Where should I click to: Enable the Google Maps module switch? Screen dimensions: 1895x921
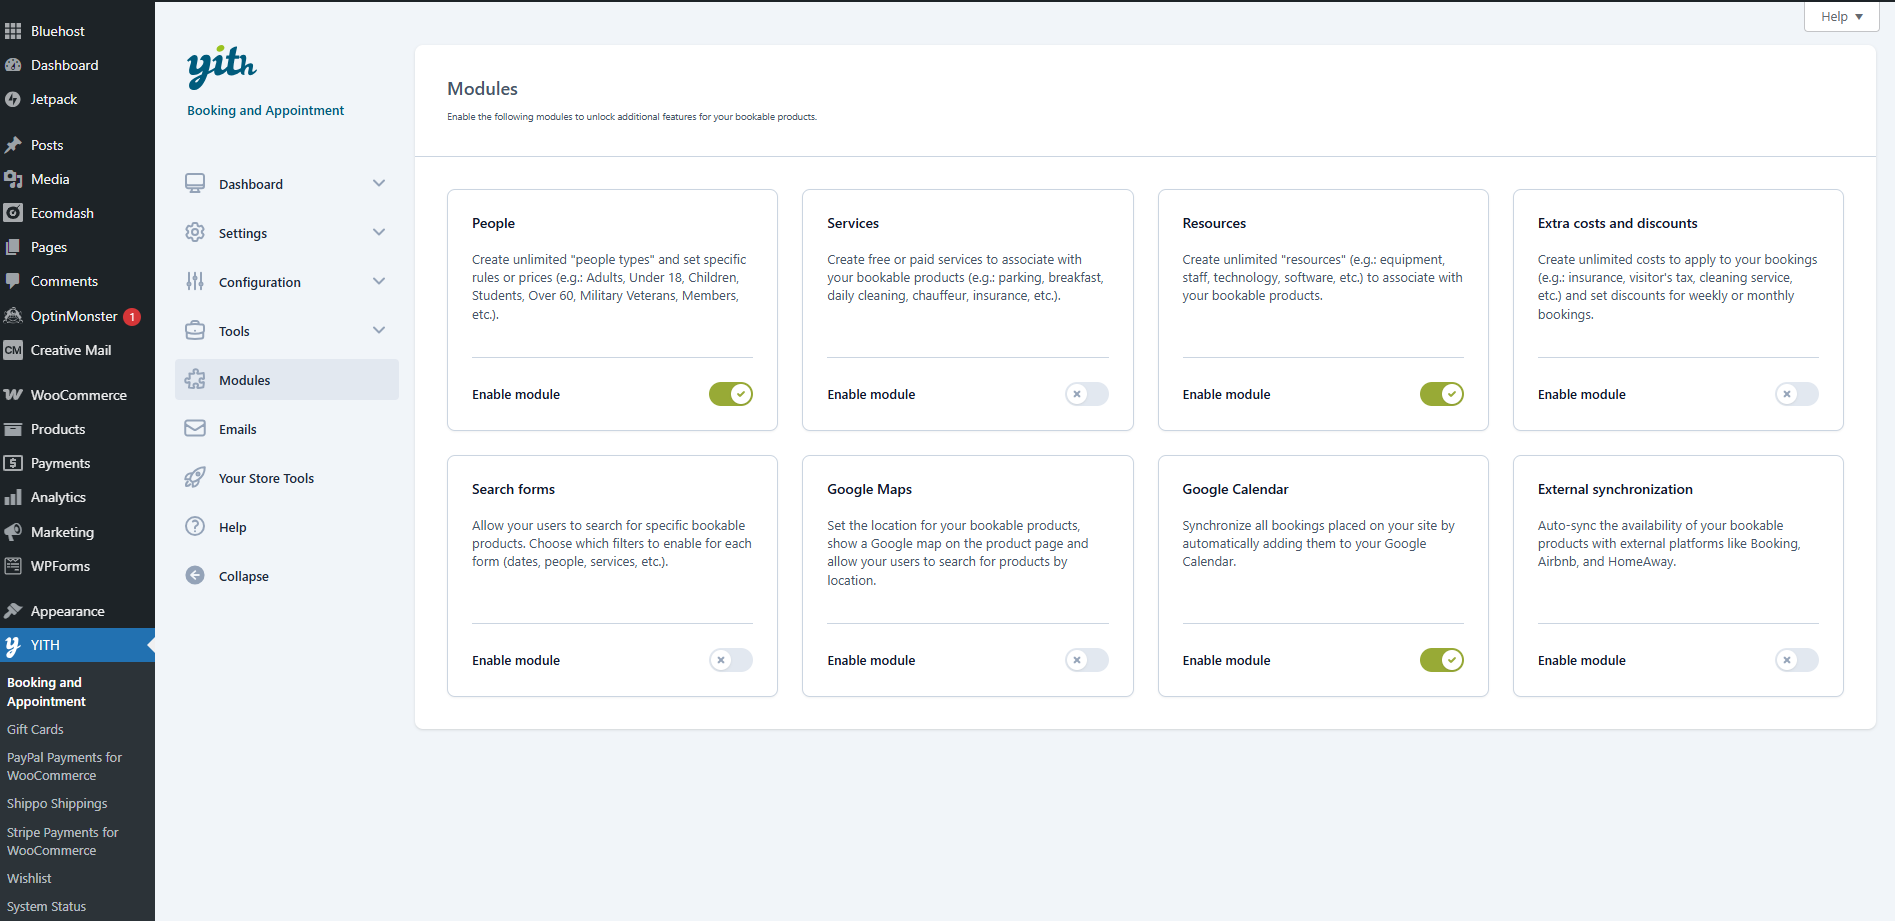click(x=1086, y=660)
